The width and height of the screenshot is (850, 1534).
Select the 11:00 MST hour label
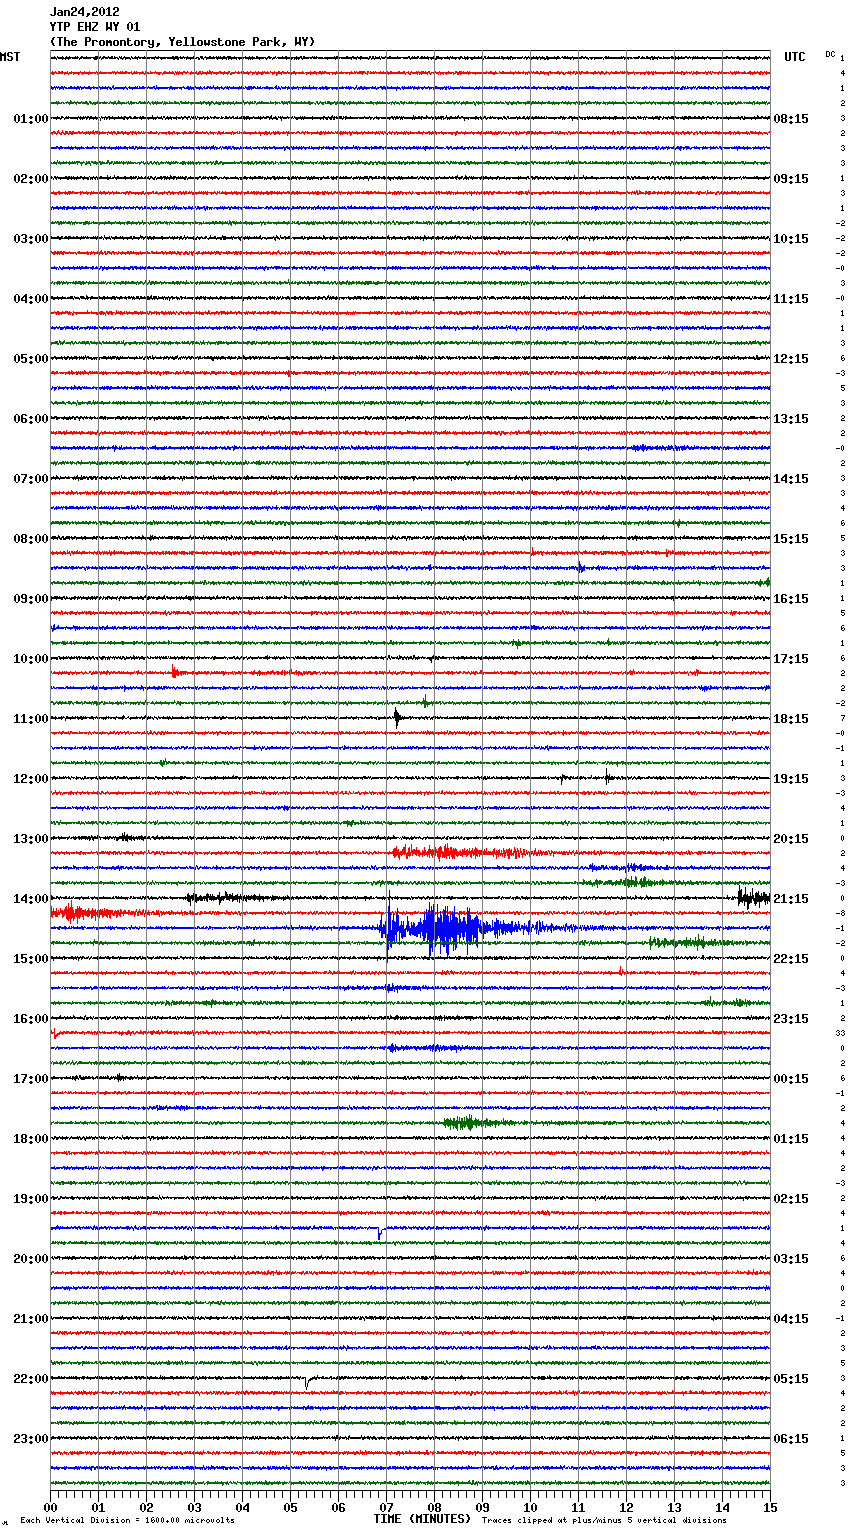pos(31,719)
